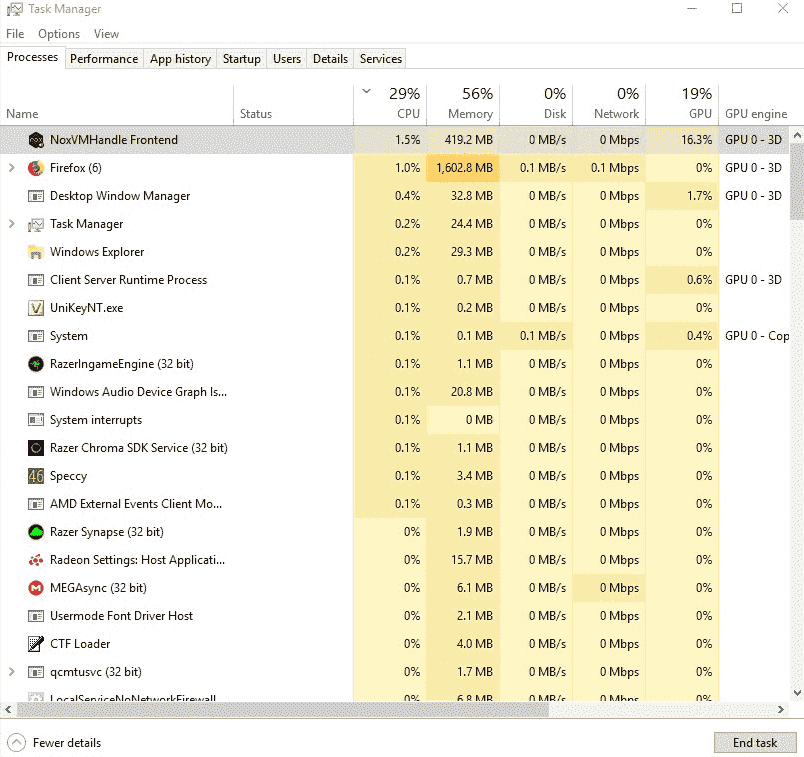Expand the Task Manager process group
Image resolution: width=804 pixels, height=757 pixels.
point(12,224)
